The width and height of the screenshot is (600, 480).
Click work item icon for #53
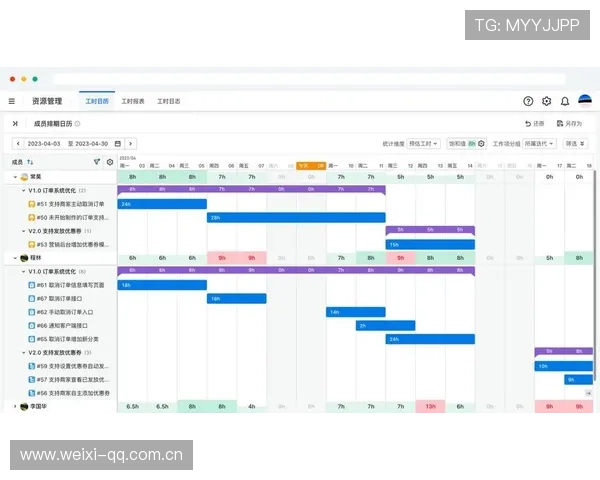tap(32, 244)
